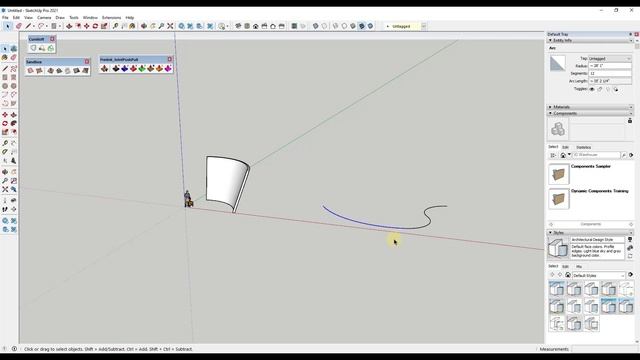Select the Pan hand tool in top toolbar
This screenshot has height=360, width=640.
[153, 26]
